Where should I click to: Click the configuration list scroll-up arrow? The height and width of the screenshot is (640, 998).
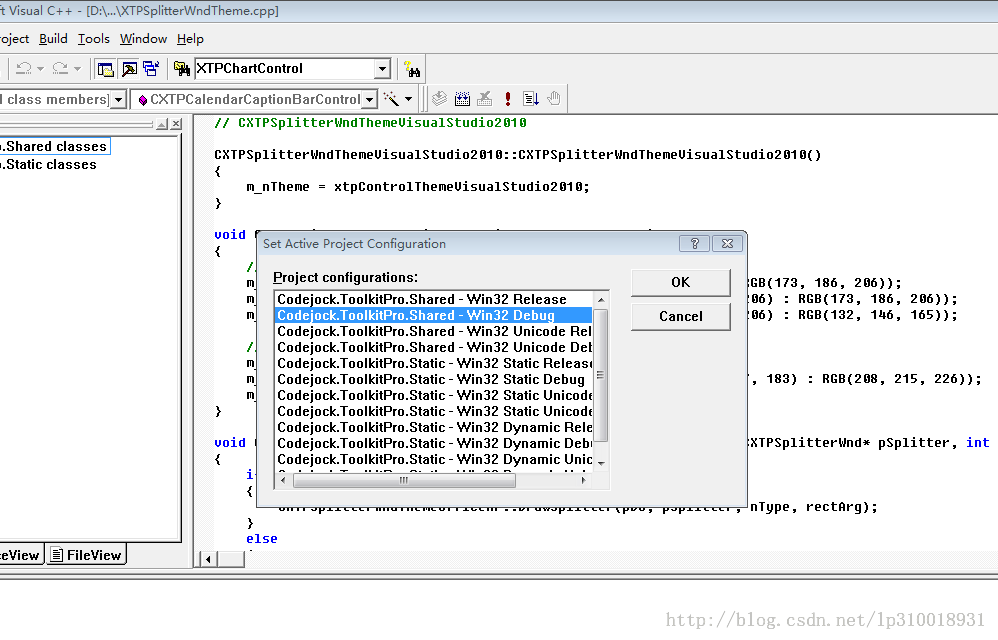tap(601, 300)
